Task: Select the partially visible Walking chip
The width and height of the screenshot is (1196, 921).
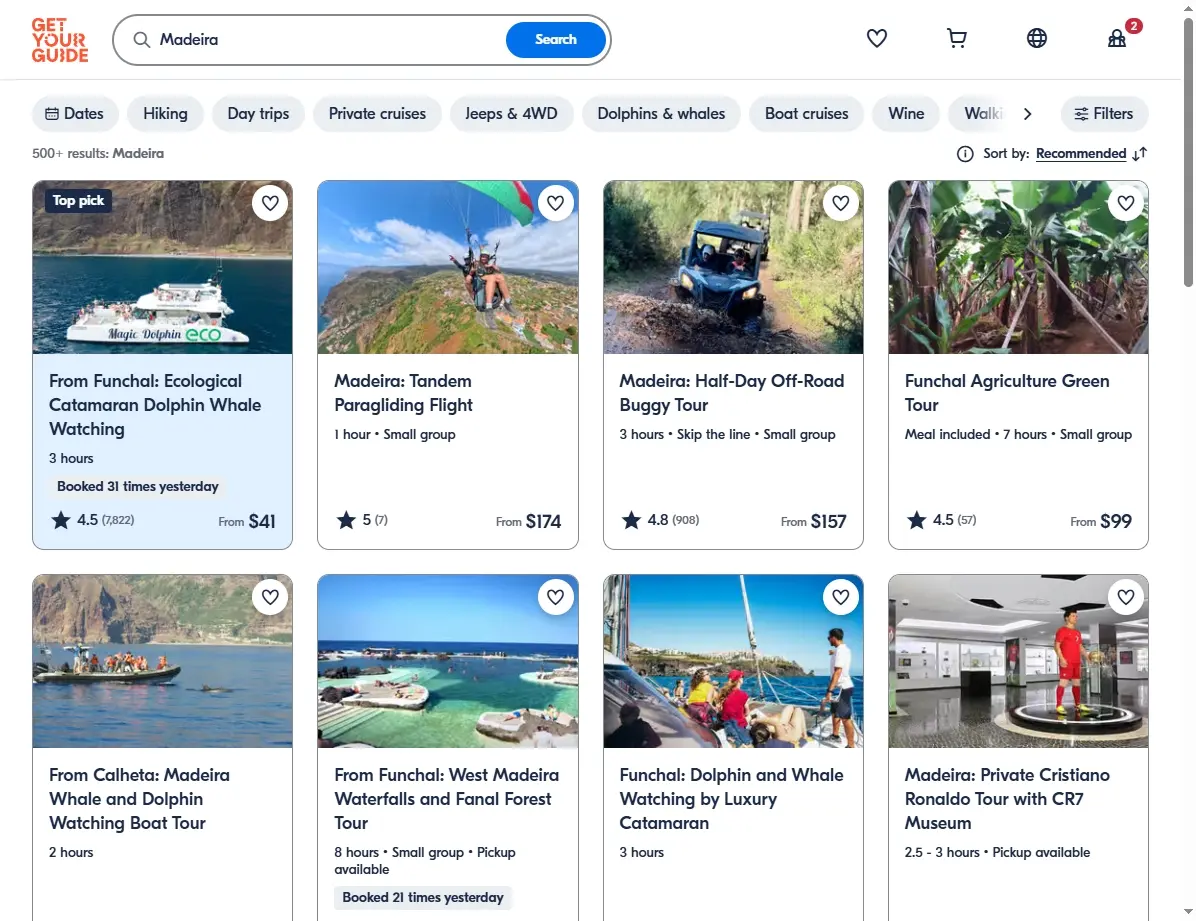Action: (979, 114)
